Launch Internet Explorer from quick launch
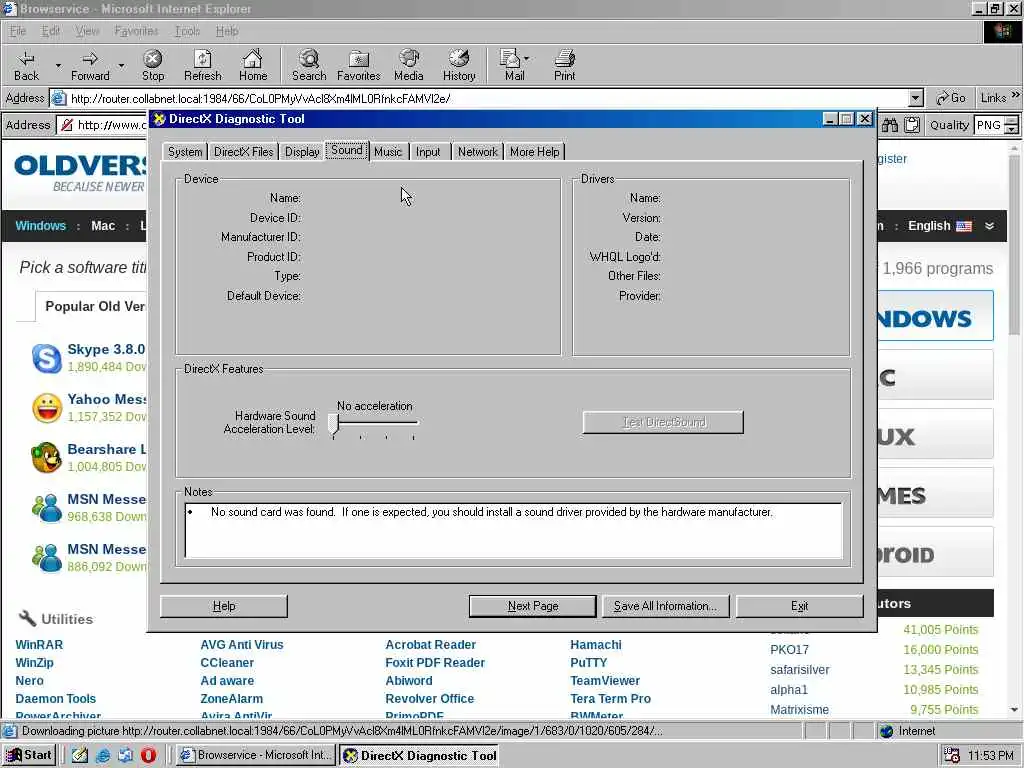Screen dimensions: 1024x768 (103, 755)
